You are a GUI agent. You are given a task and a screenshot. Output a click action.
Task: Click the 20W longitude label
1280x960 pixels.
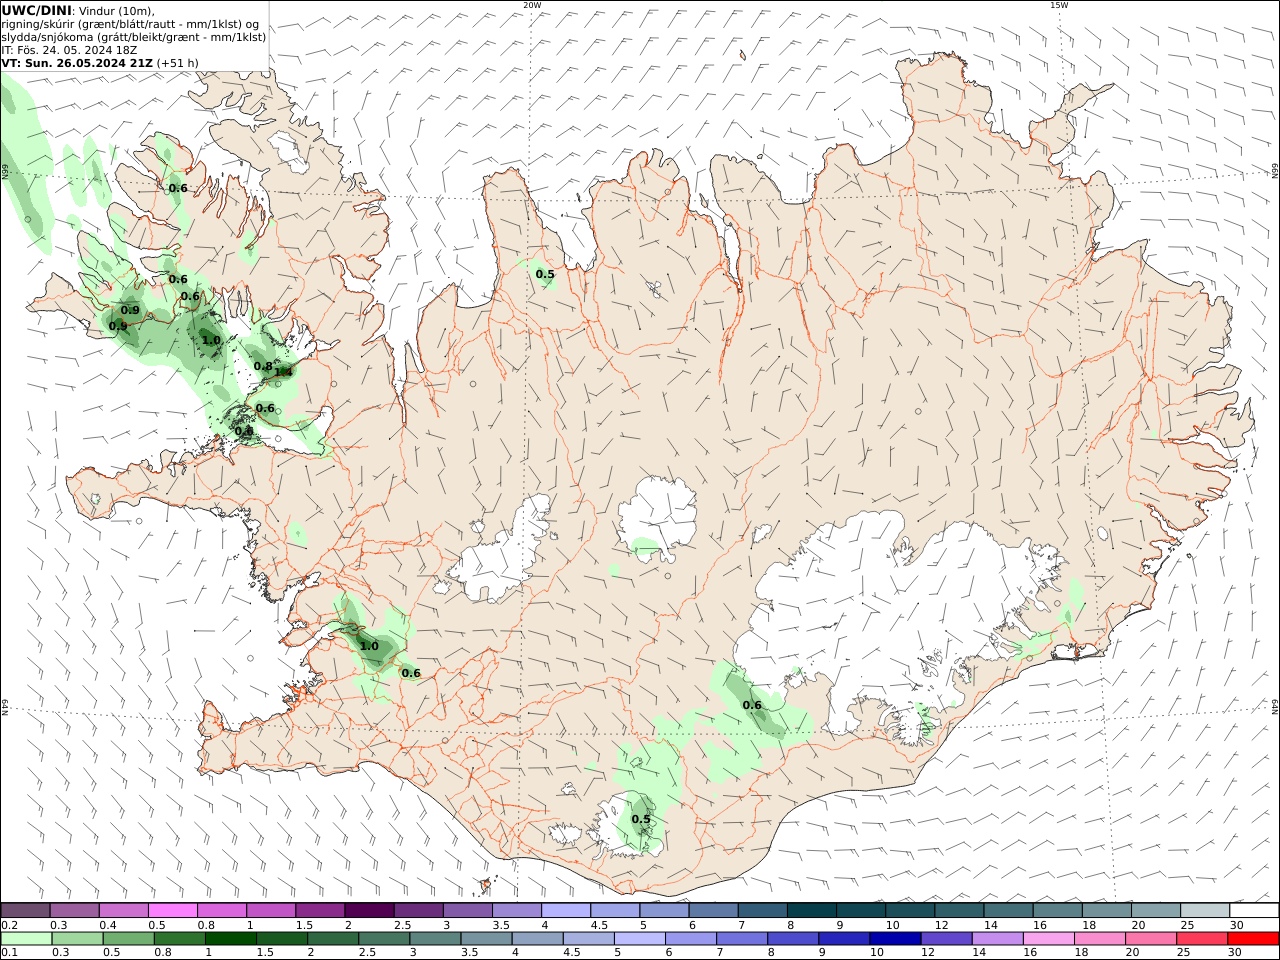click(532, 5)
